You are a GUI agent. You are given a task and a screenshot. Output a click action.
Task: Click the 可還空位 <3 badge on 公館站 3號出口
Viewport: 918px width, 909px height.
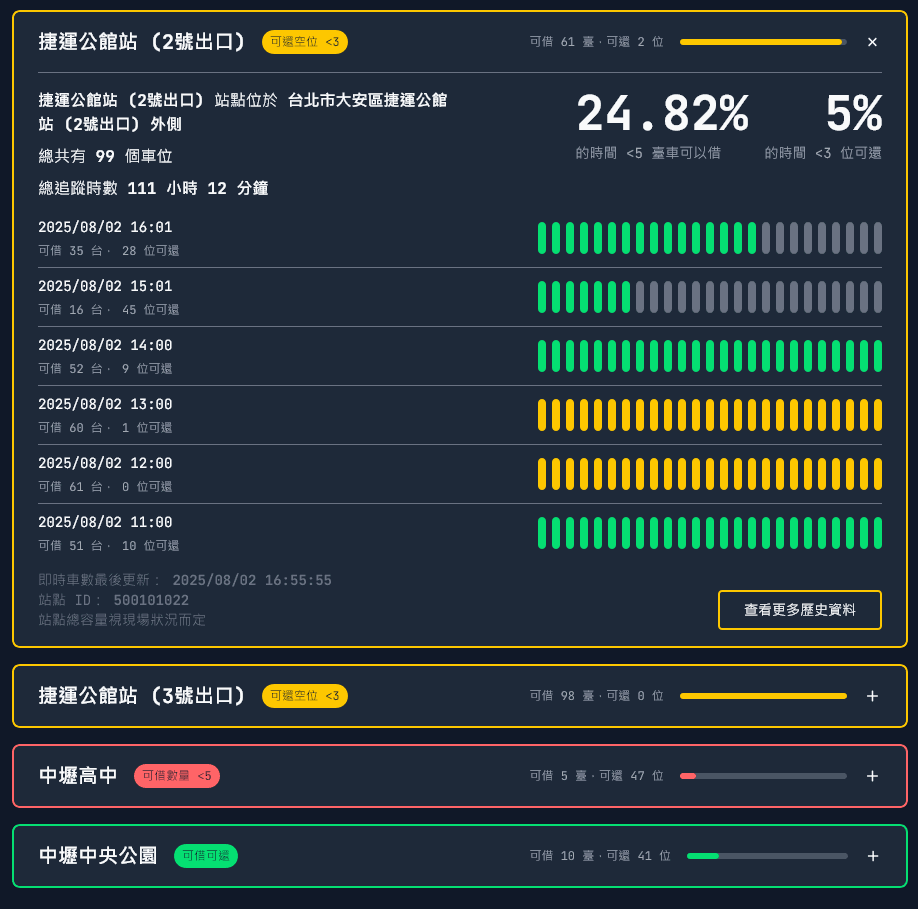tap(305, 696)
